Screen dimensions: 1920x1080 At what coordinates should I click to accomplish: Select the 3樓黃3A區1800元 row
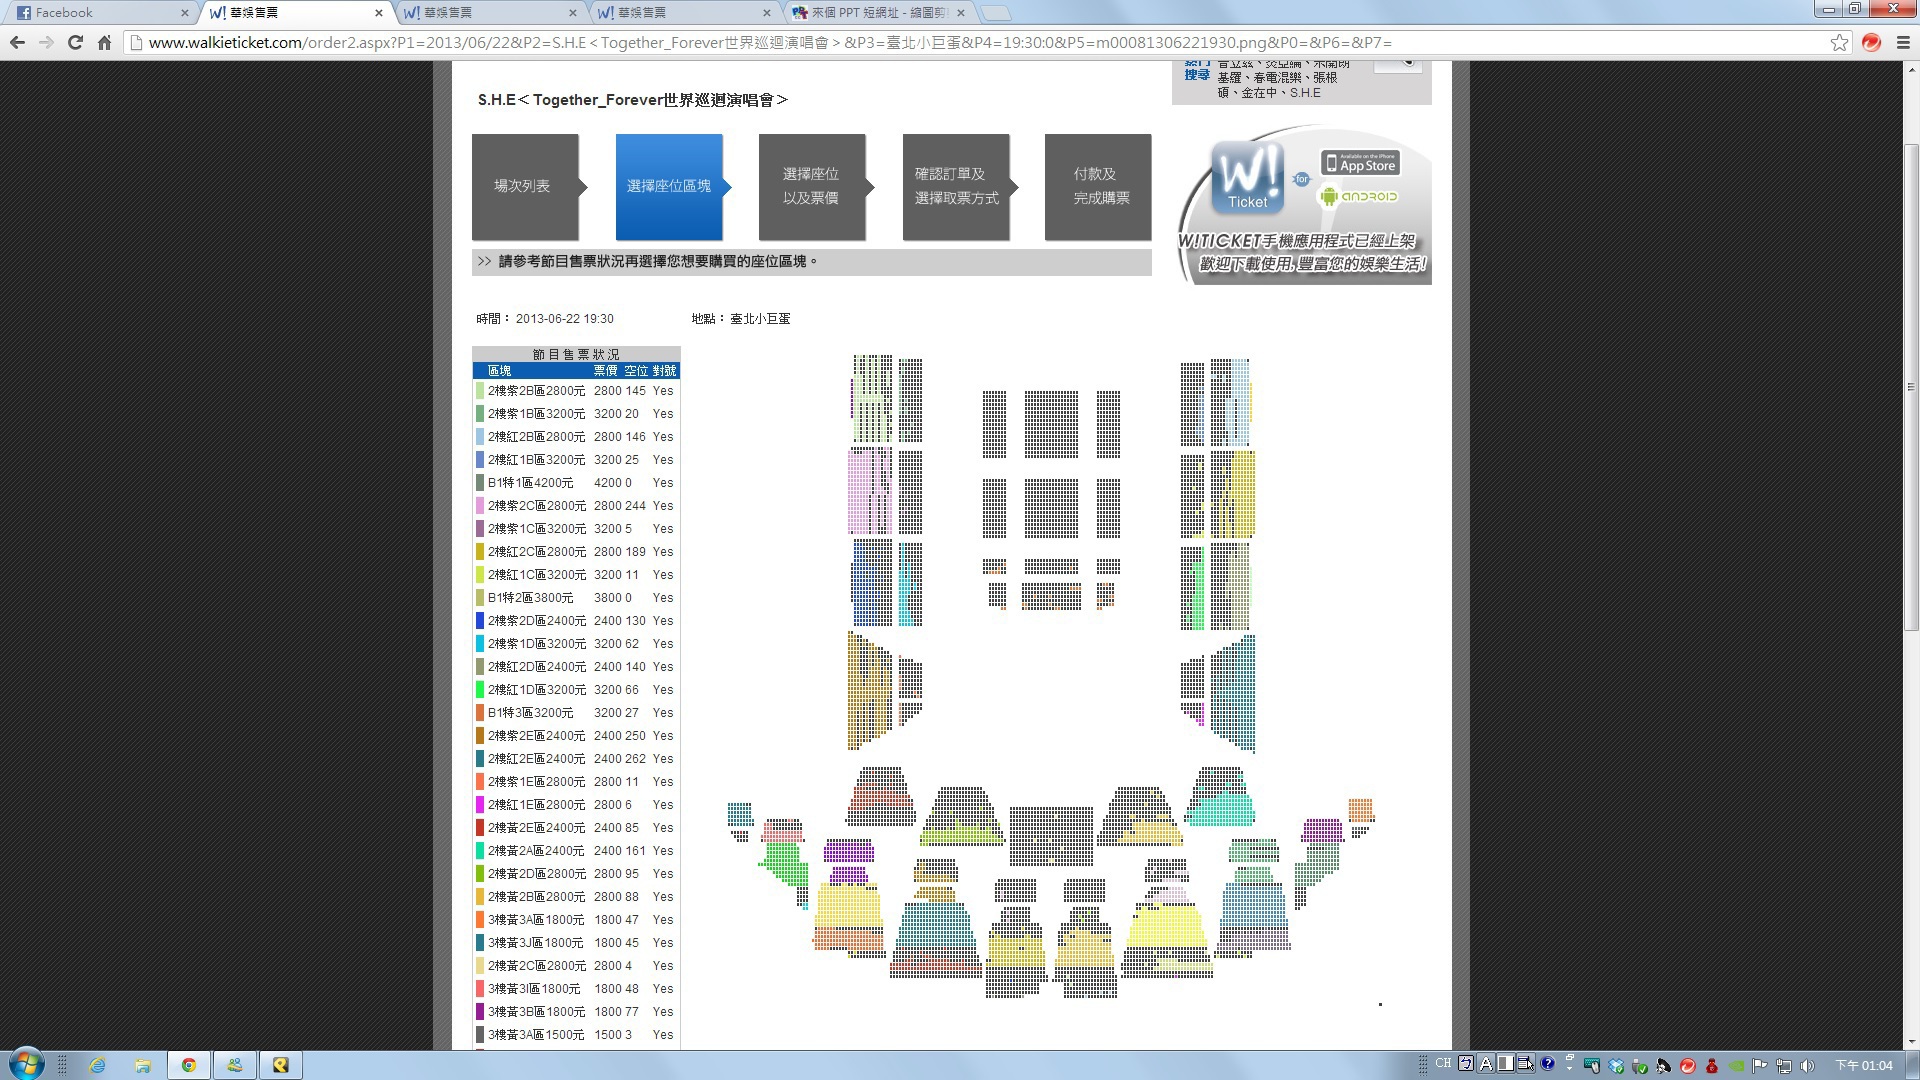(x=536, y=920)
